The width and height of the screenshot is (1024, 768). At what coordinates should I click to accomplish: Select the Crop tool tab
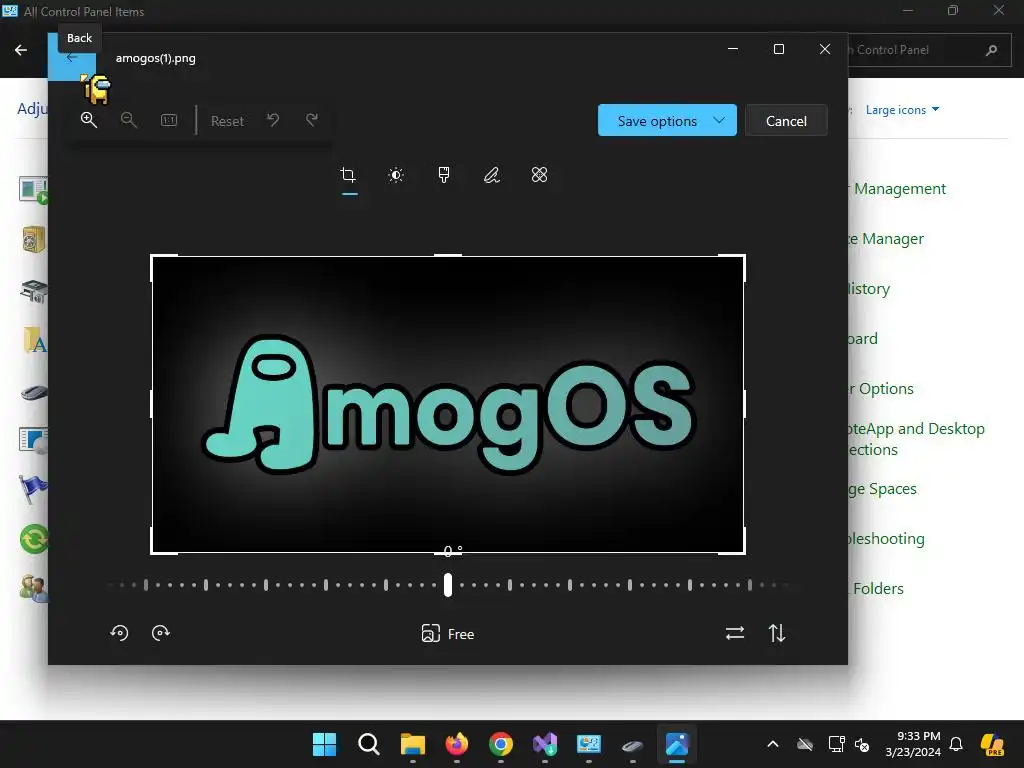point(349,175)
